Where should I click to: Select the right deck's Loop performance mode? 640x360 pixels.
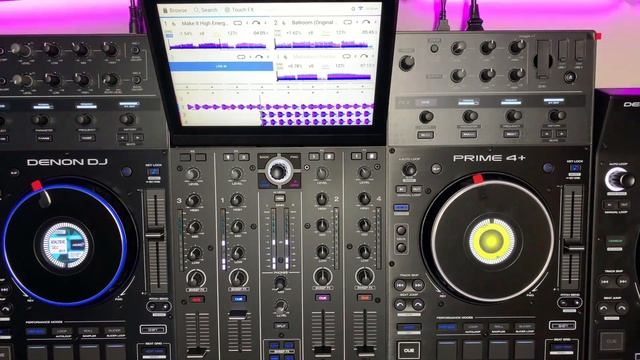tap(473, 327)
